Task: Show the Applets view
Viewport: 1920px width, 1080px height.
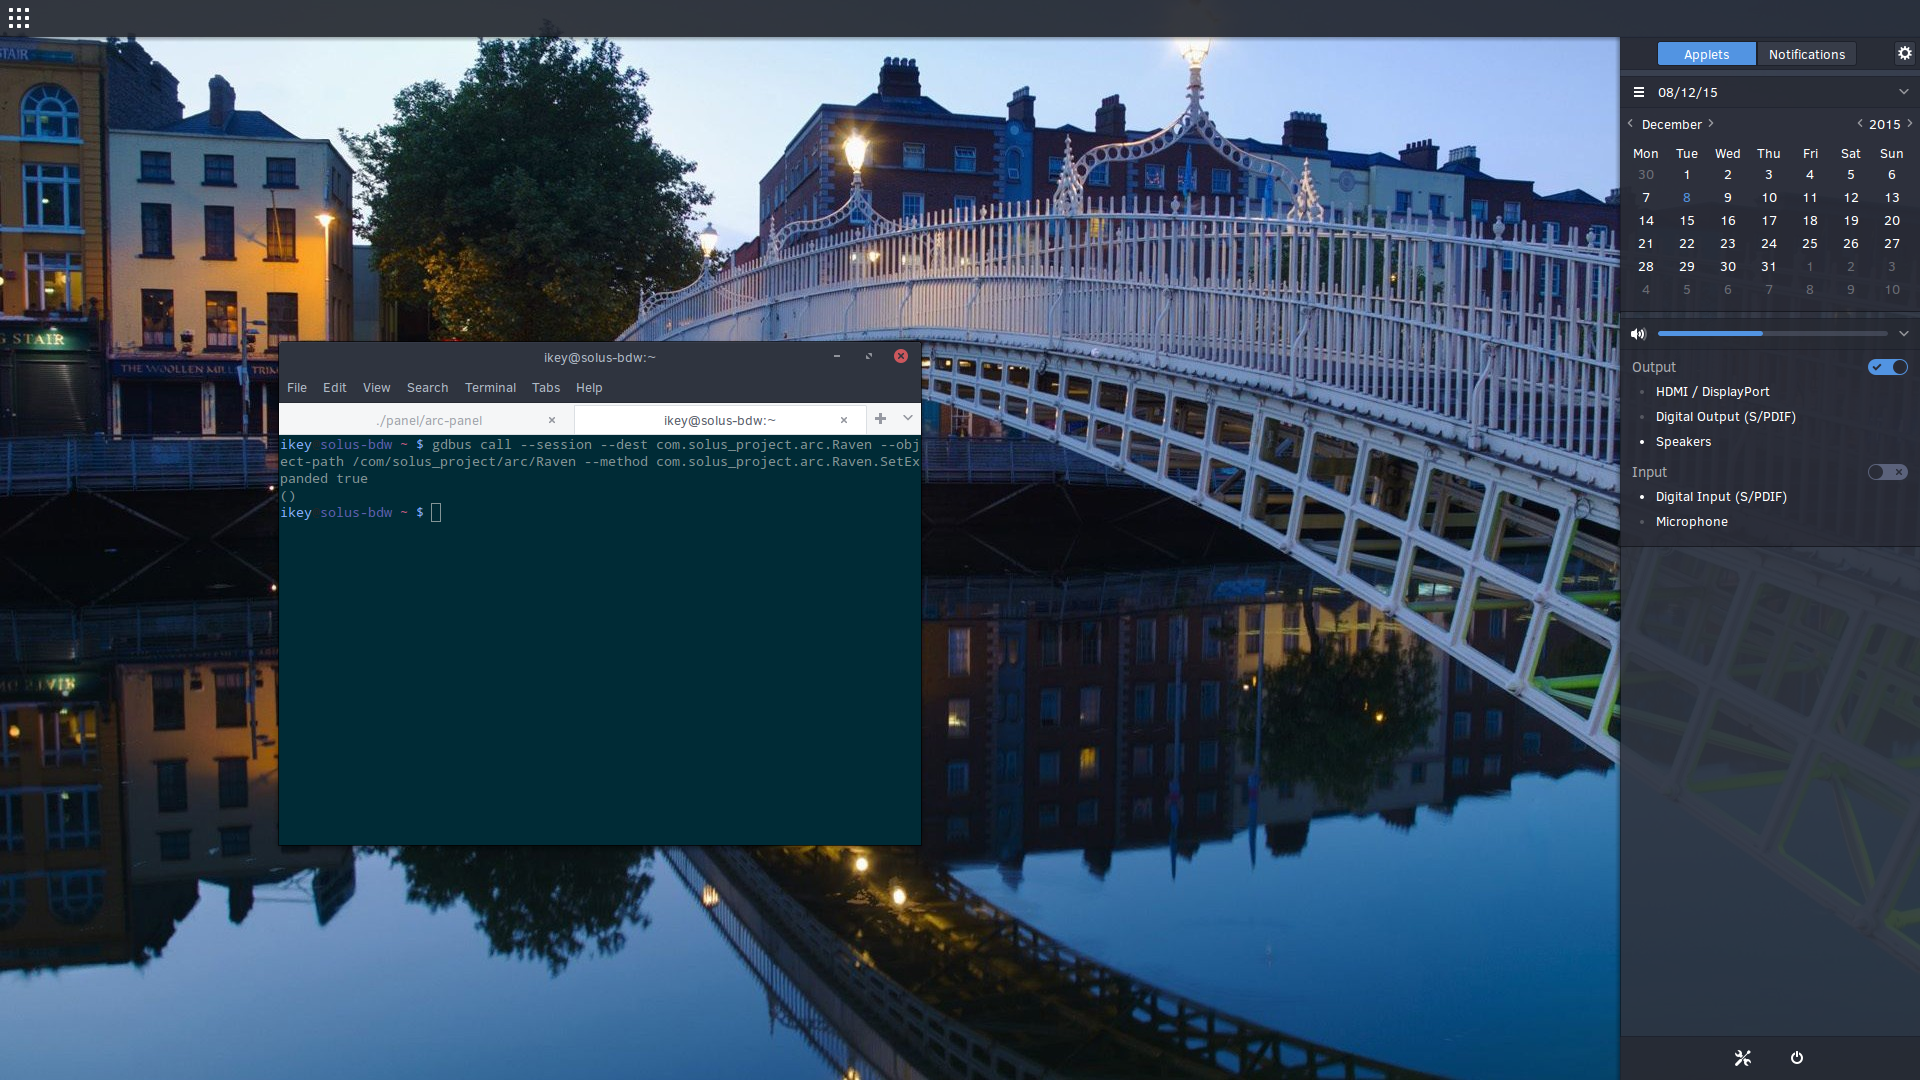Action: (1706, 54)
